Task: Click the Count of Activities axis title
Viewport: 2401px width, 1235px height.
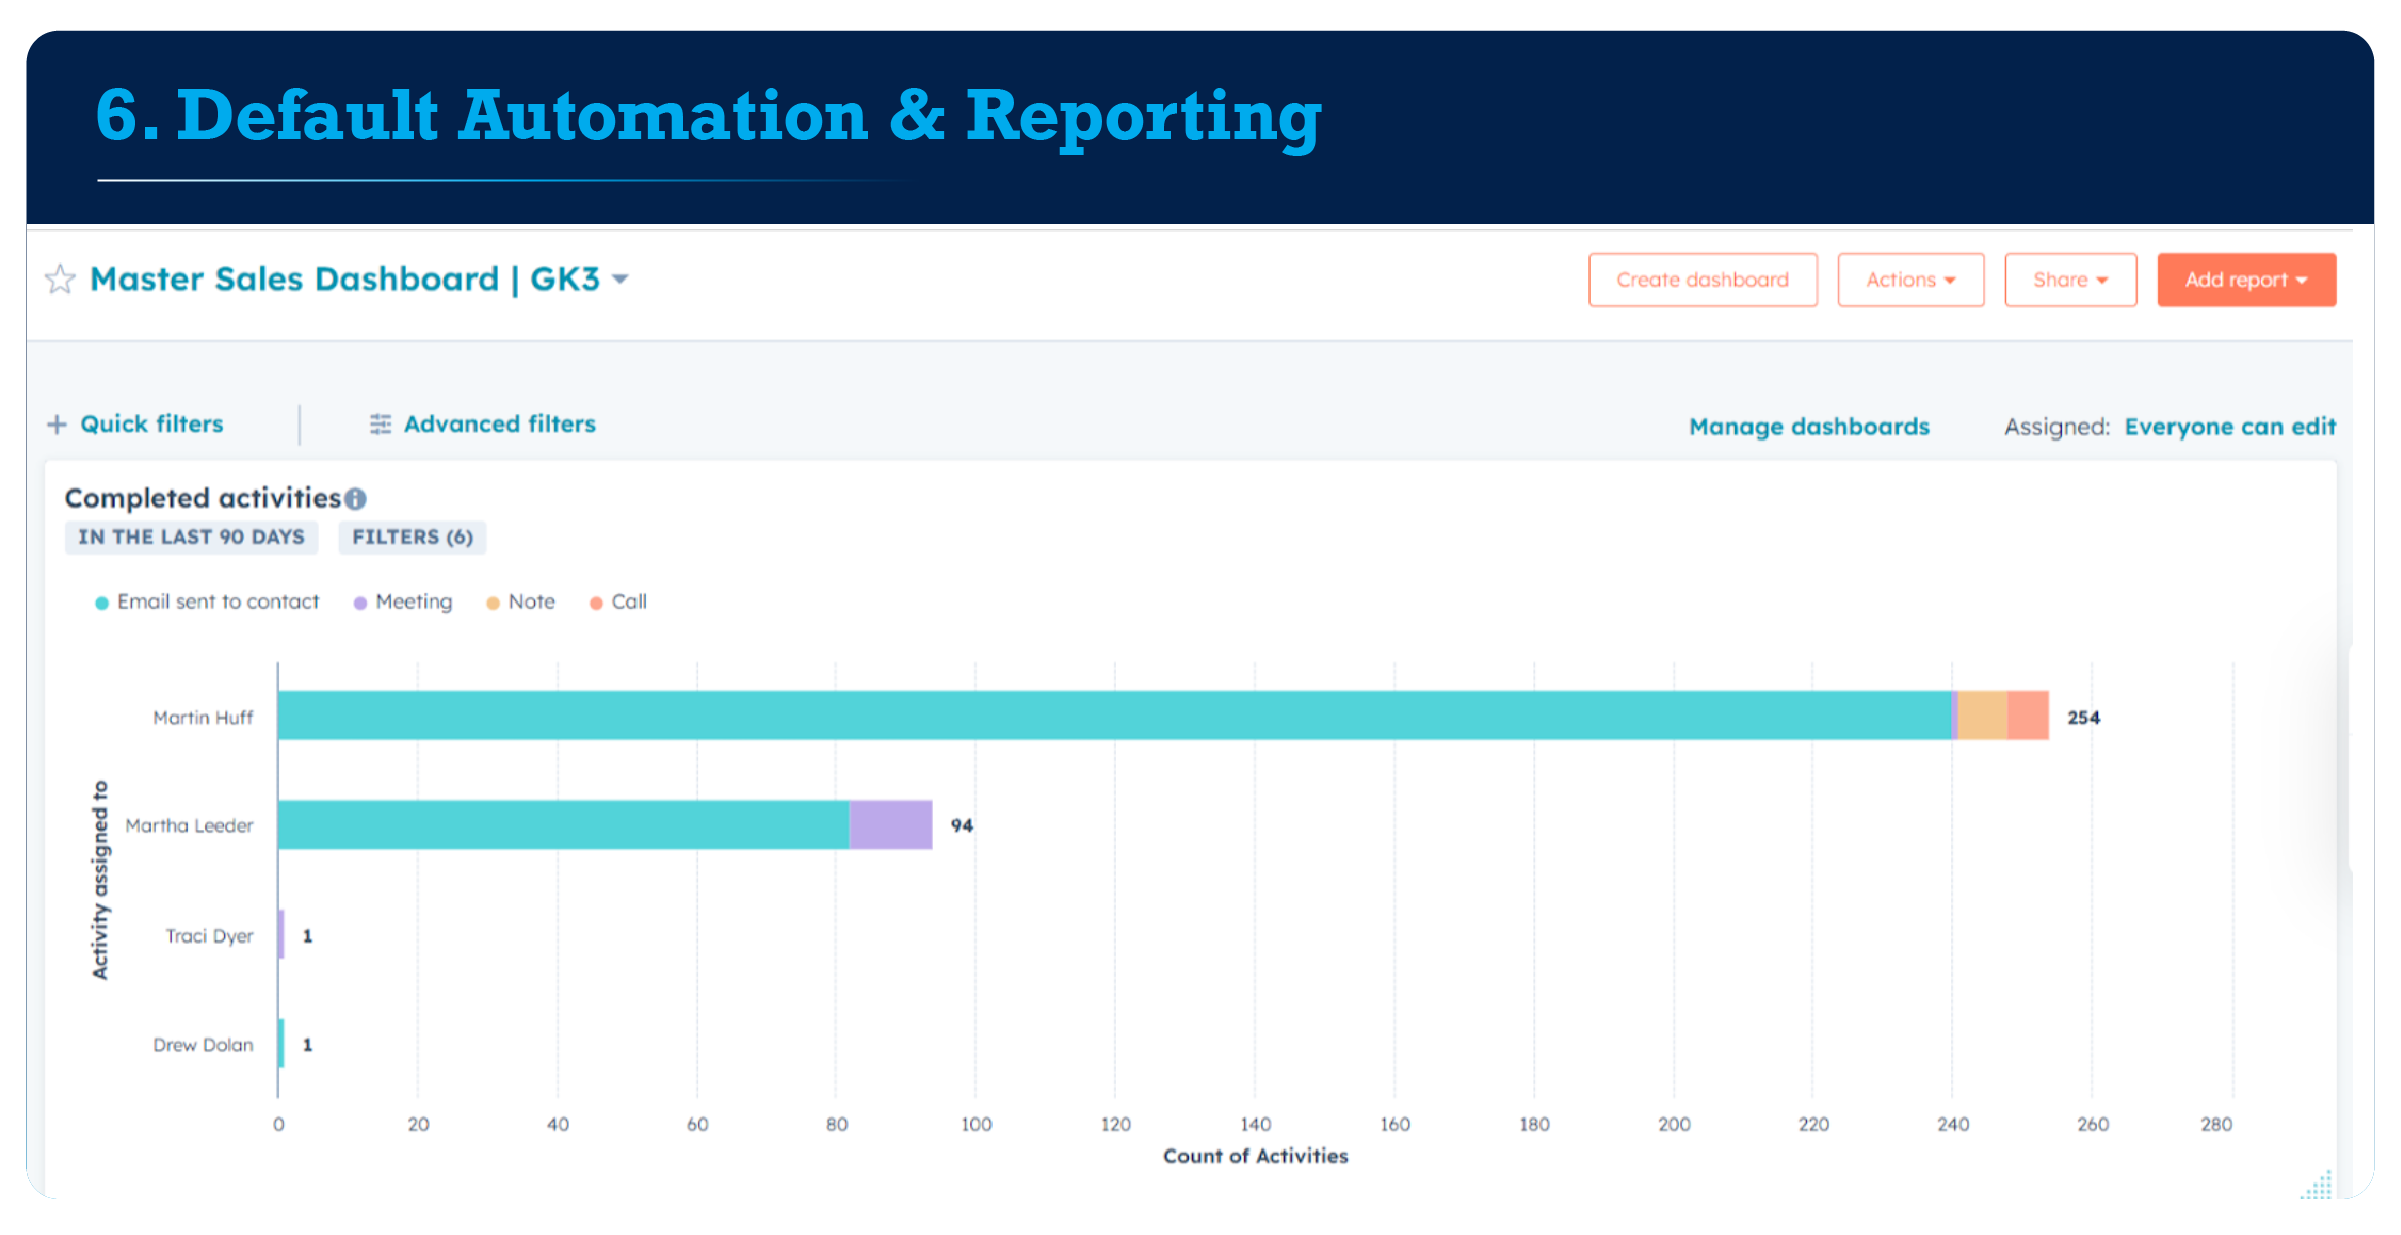Action: [x=1256, y=1156]
